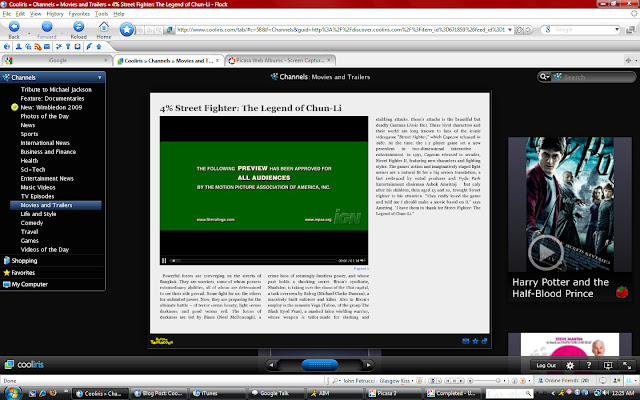640x400 pixels.
Task: Select Photos of the Day channel
Action: tap(44, 116)
